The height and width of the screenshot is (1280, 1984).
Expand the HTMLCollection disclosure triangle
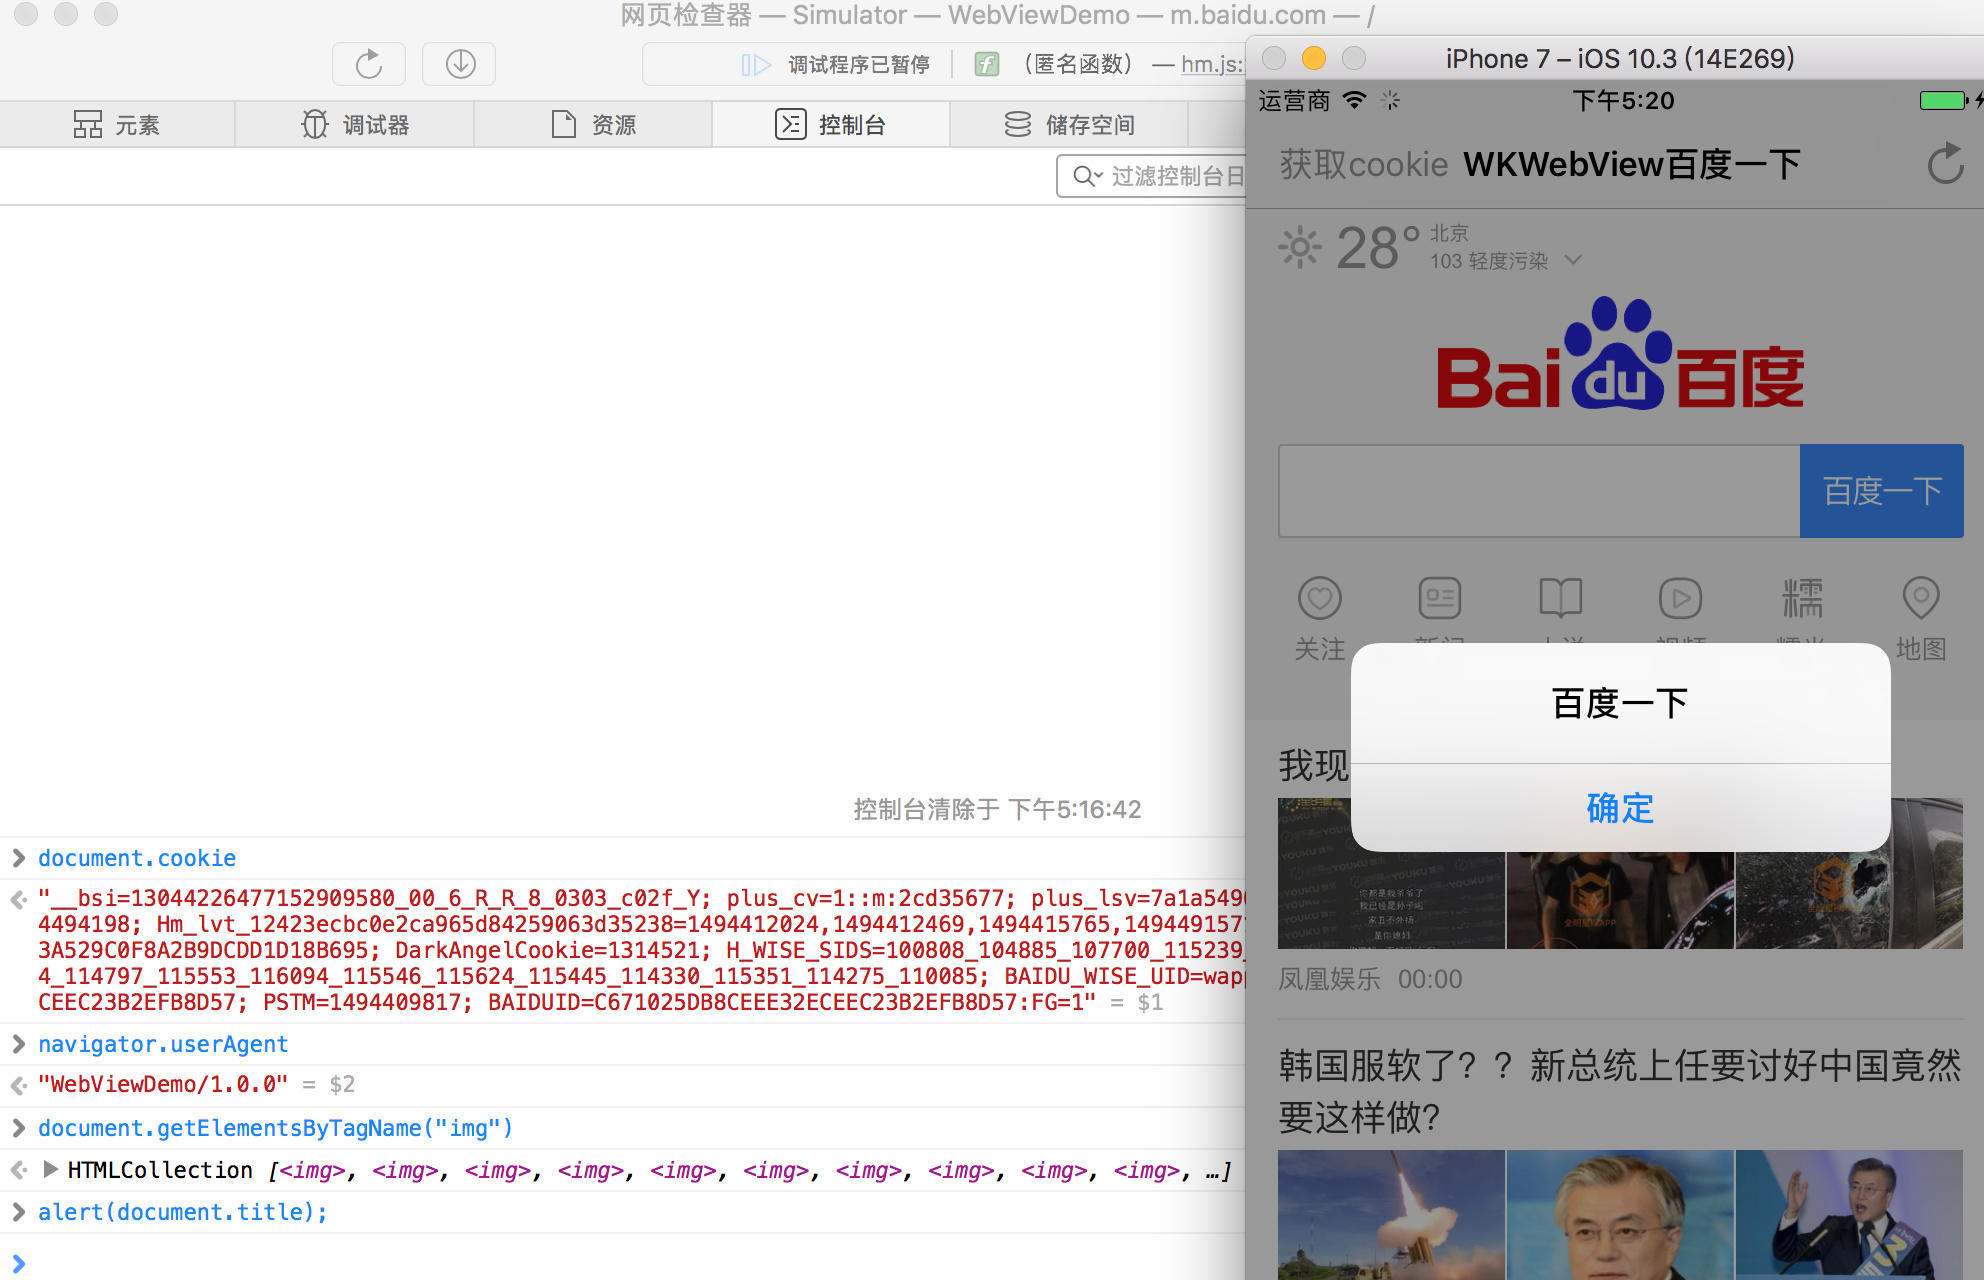pyautogui.click(x=50, y=1169)
